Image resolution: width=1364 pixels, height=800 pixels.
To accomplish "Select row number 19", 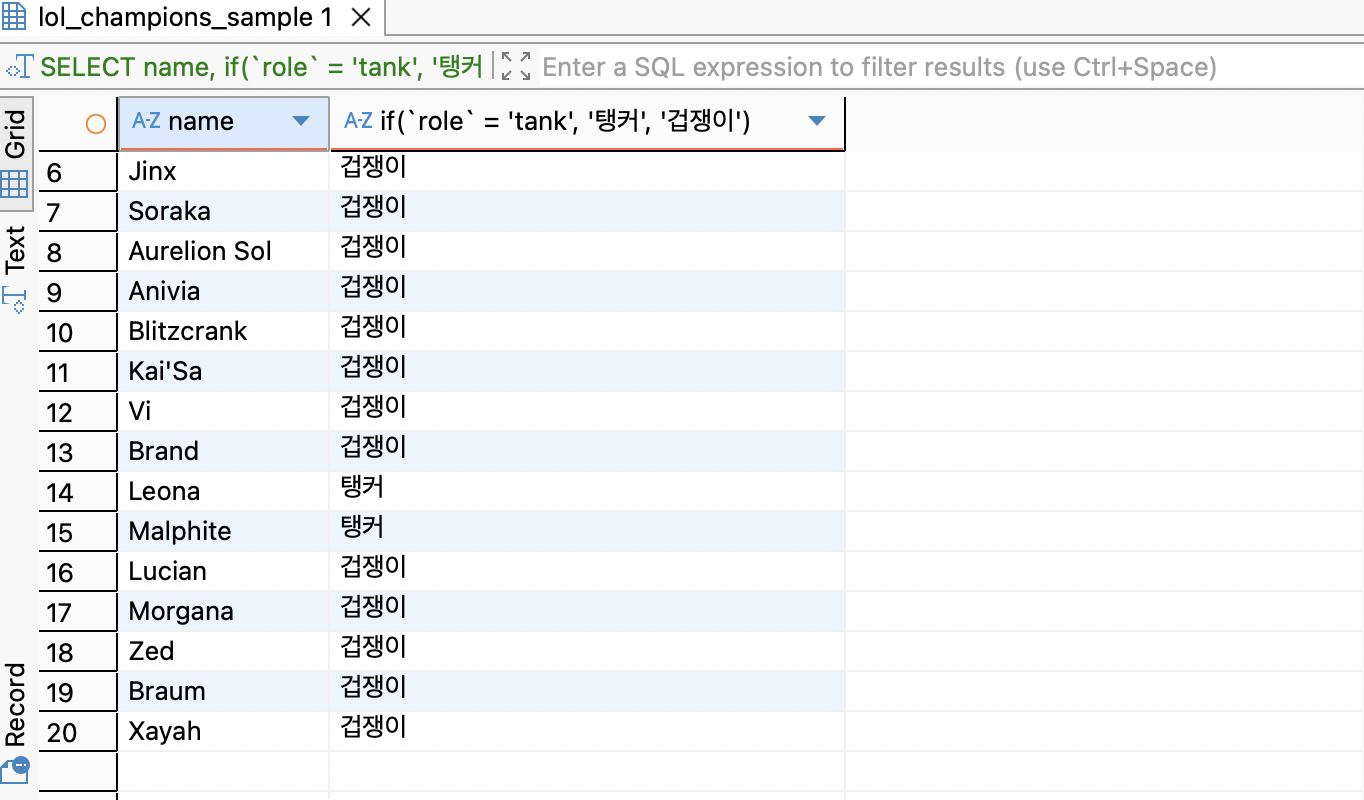I will (x=78, y=692).
